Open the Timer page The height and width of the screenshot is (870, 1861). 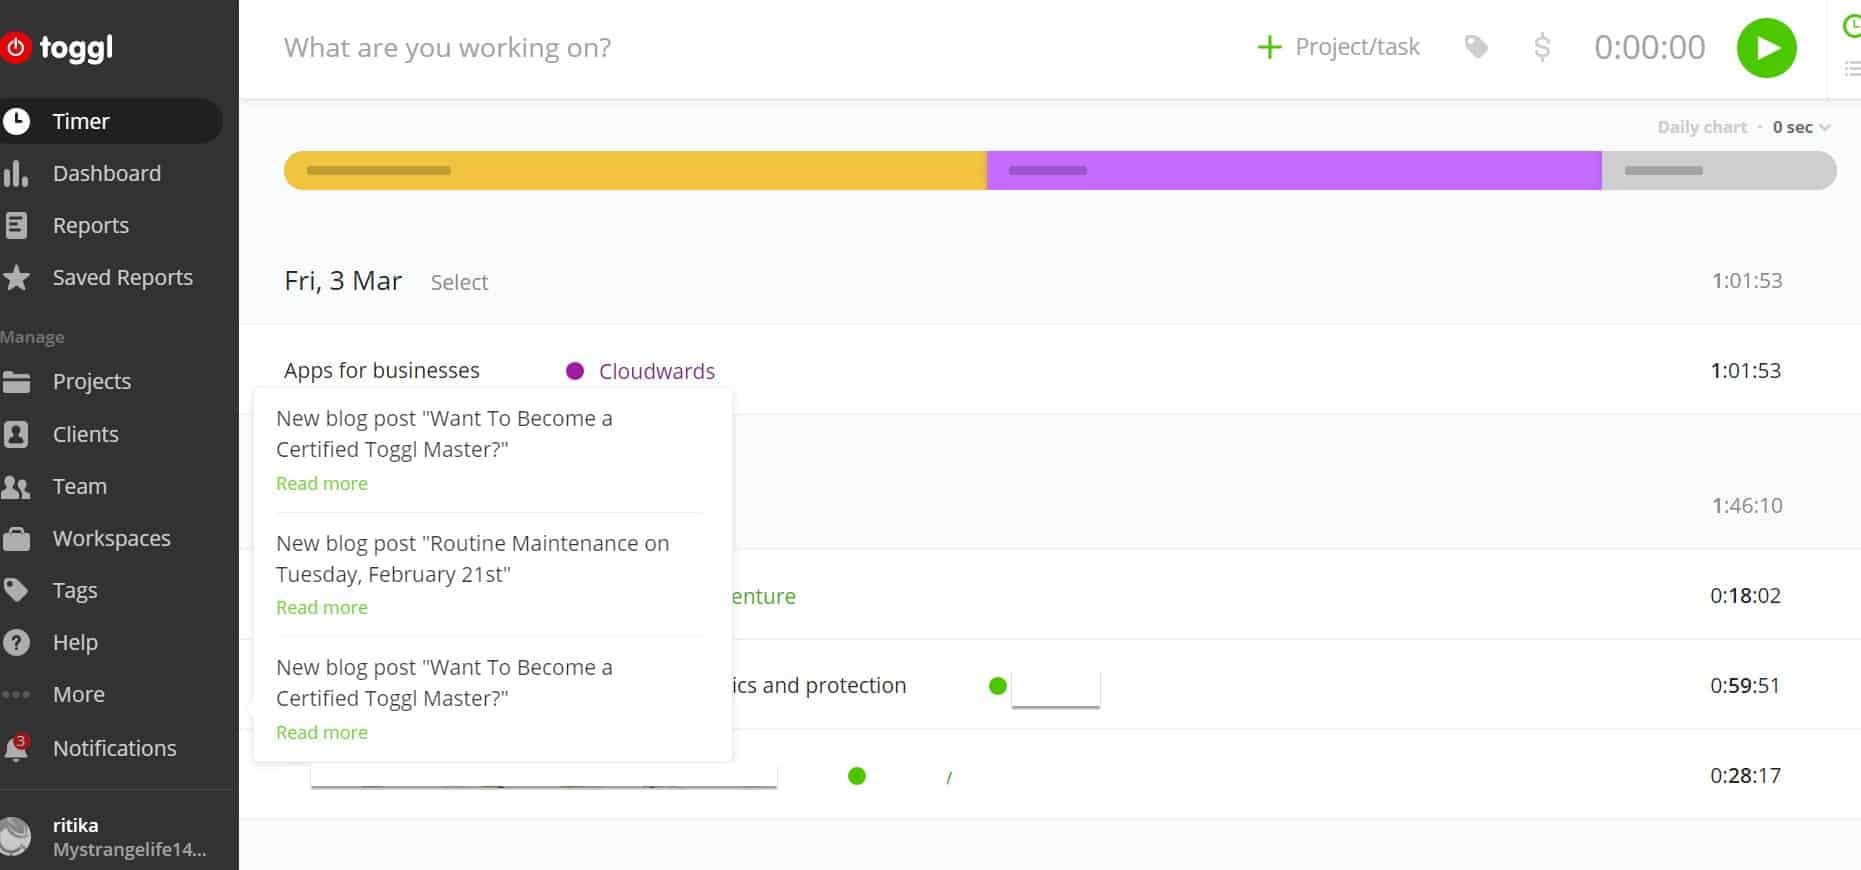pos(81,121)
